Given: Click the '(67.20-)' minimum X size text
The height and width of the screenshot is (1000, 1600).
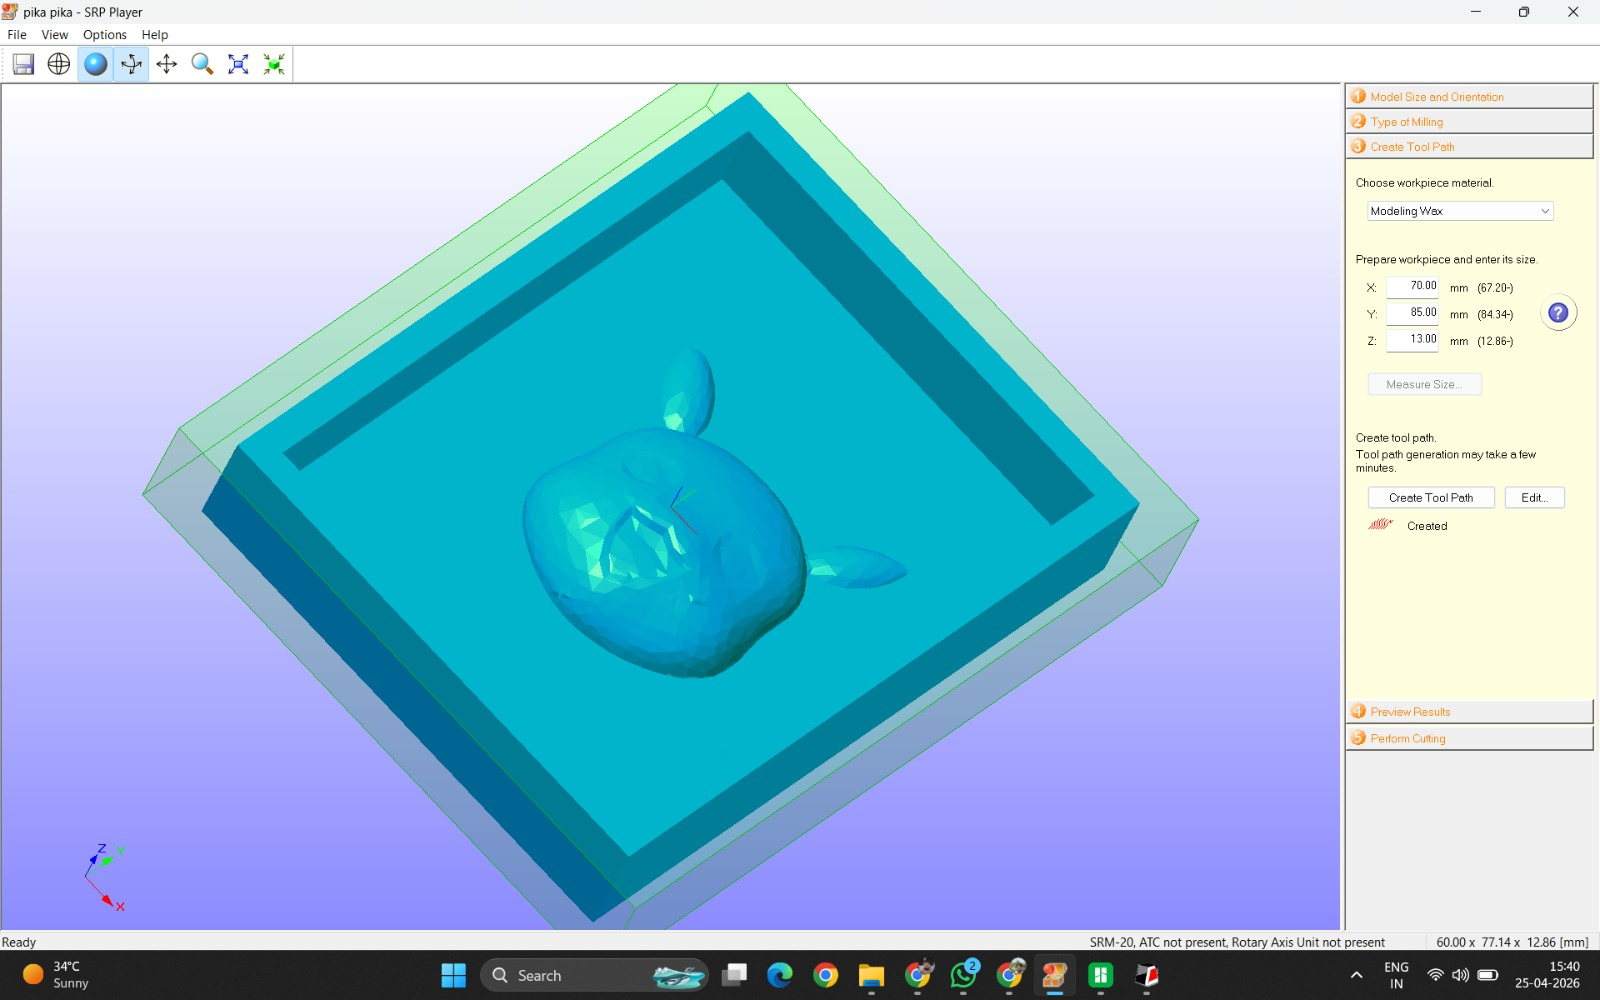Looking at the screenshot, I should [1495, 288].
